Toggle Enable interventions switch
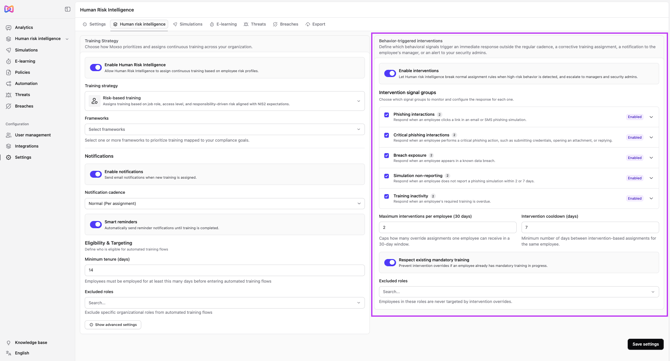Image resolution: width=670 pixels, height=361 pixels. [390, 73]
